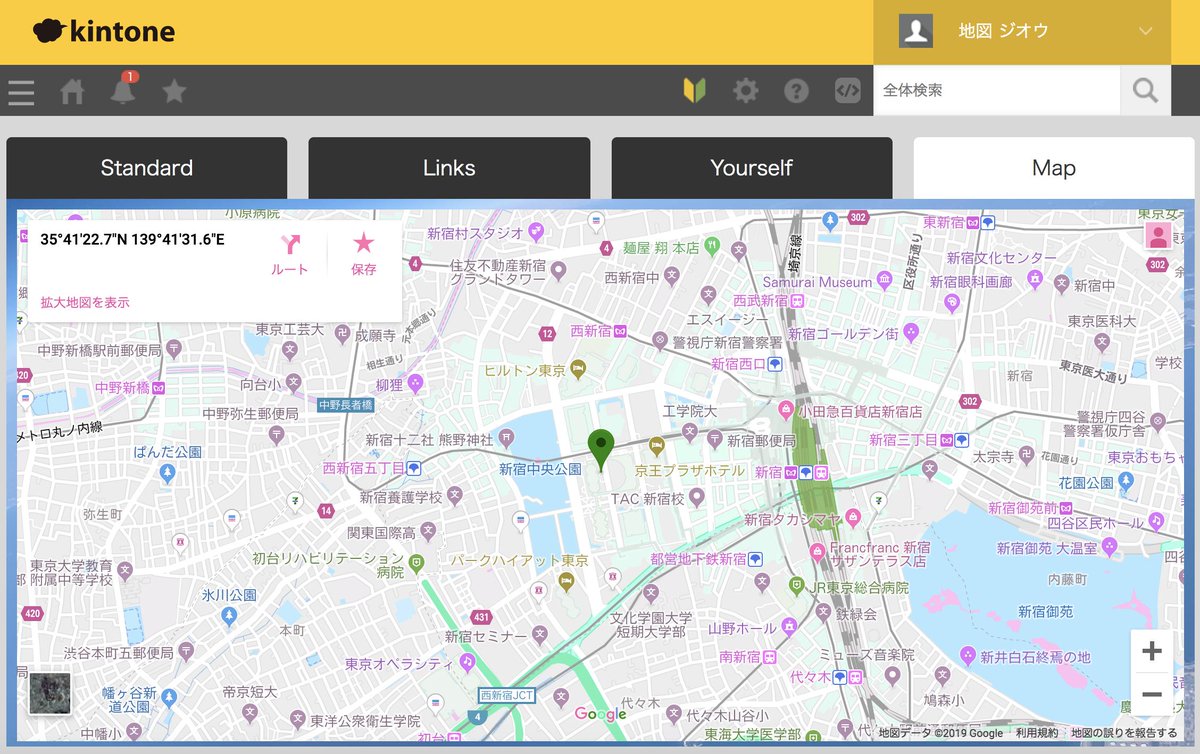The height and width of the screenshot is (754, 1200).
Task: Click the 西新宿五丁目 station label
Action: (x=363, y=468)
